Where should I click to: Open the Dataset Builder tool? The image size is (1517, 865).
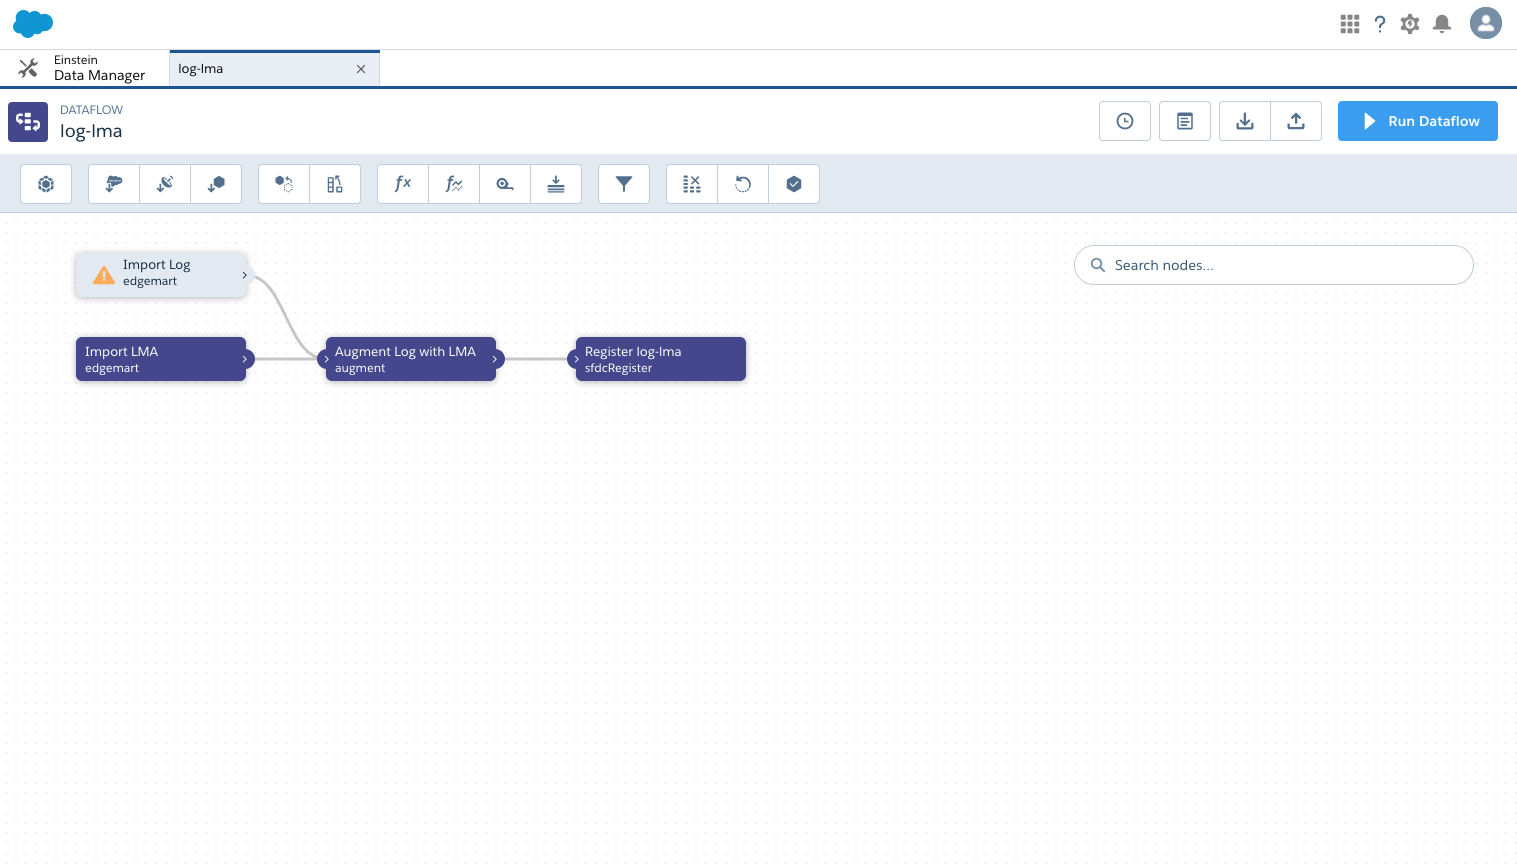[46, 184]
